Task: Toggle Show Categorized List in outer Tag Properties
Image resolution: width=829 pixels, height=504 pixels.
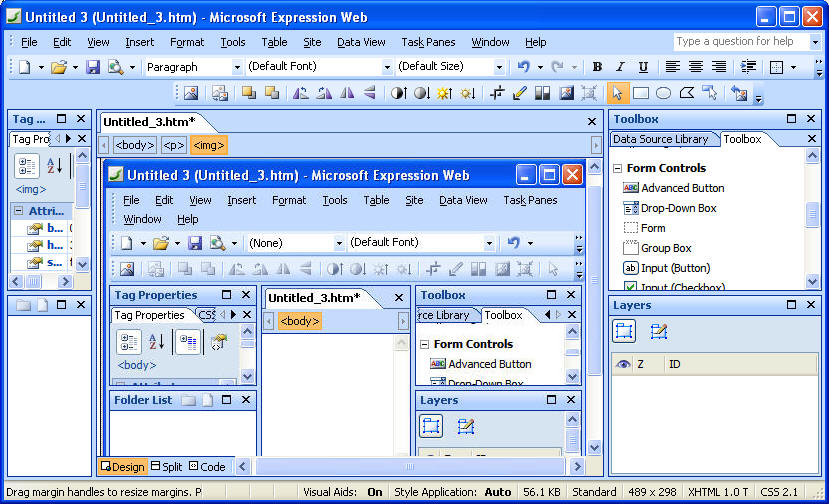Action: point(26,166)
